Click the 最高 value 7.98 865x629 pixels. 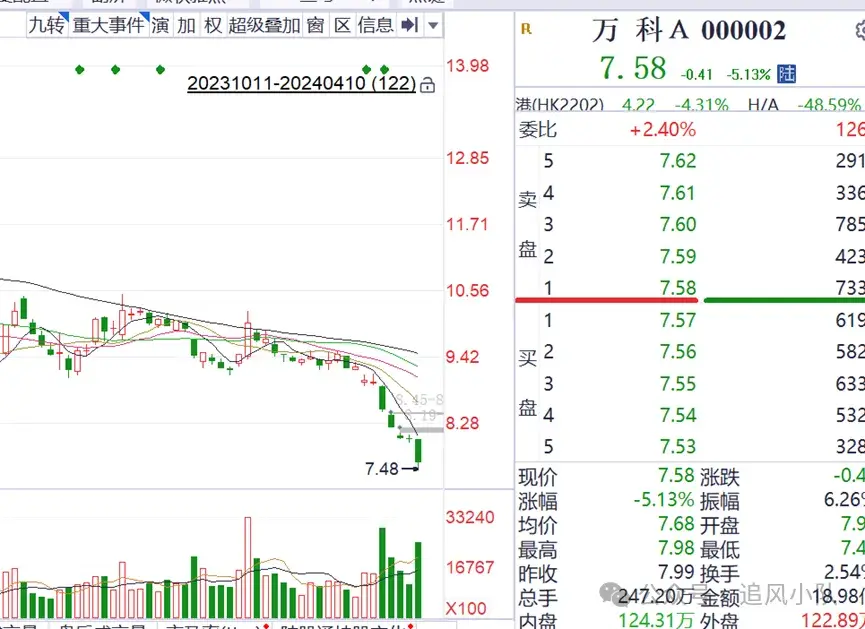click(676, 548)
